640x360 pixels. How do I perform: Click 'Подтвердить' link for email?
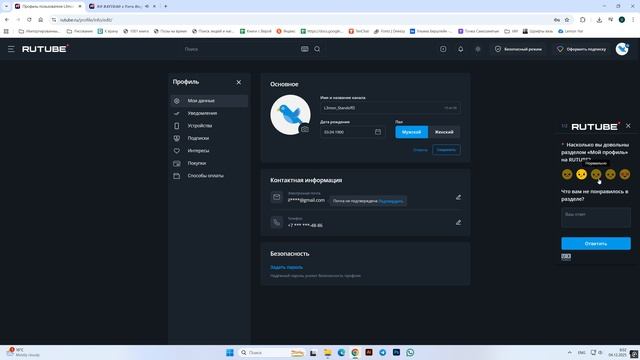click(x=391, y=201)
